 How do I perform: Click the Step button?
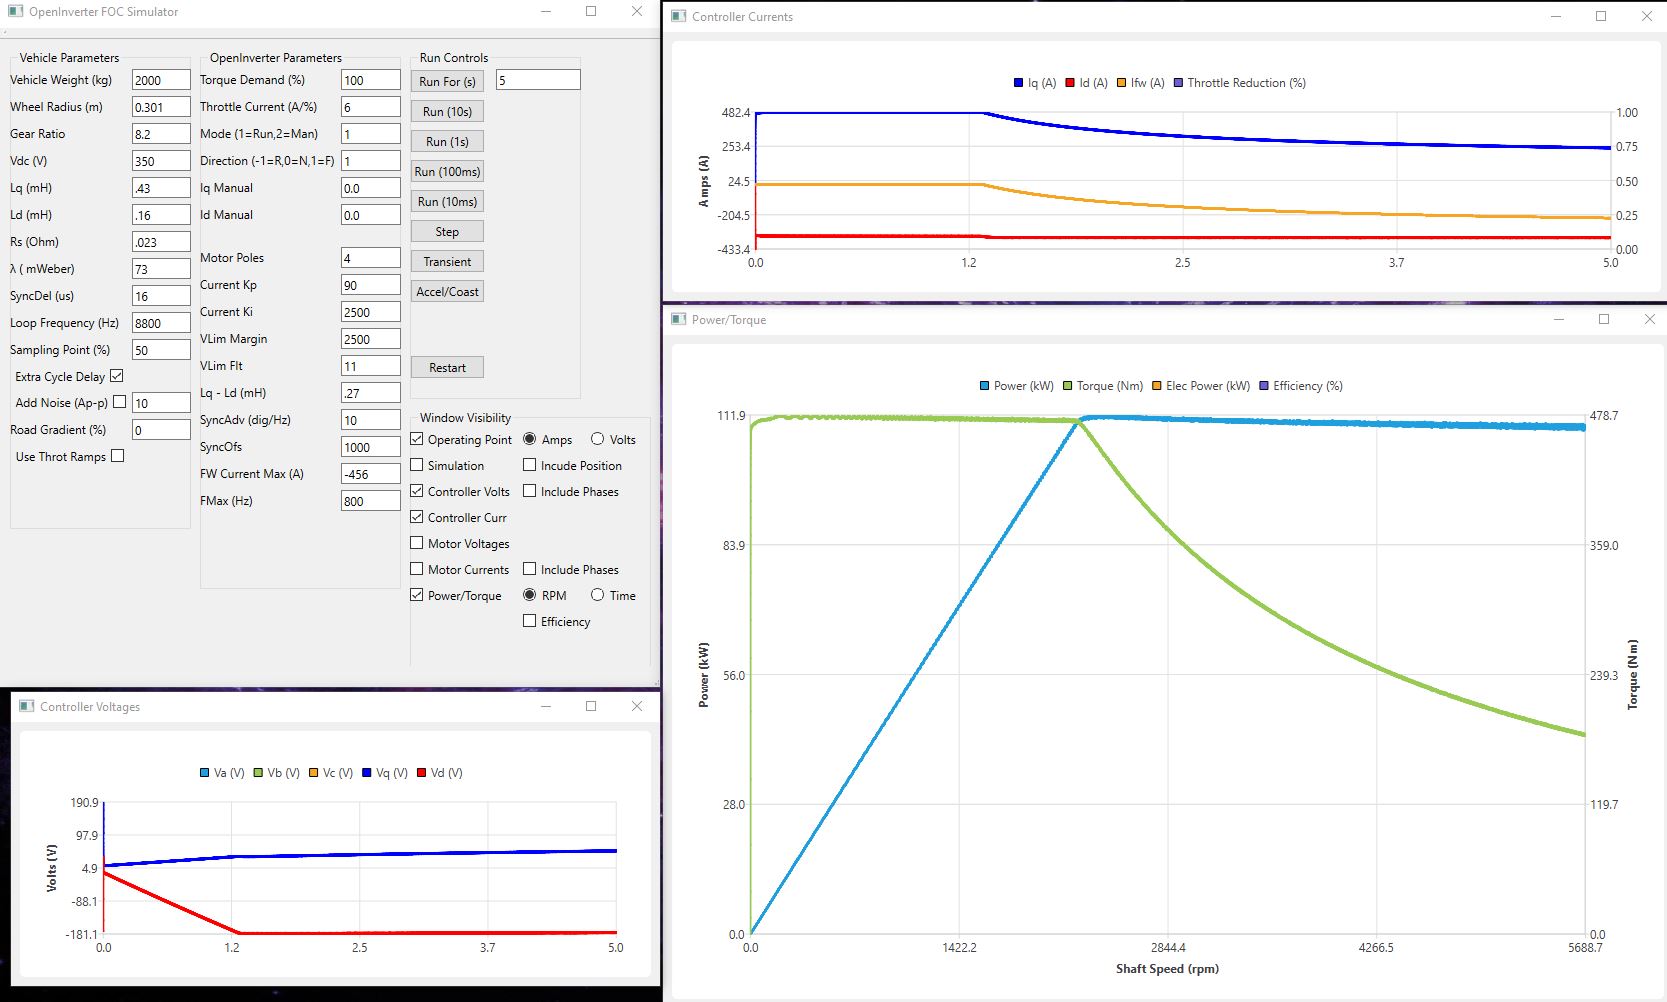[x=447, y=231]
